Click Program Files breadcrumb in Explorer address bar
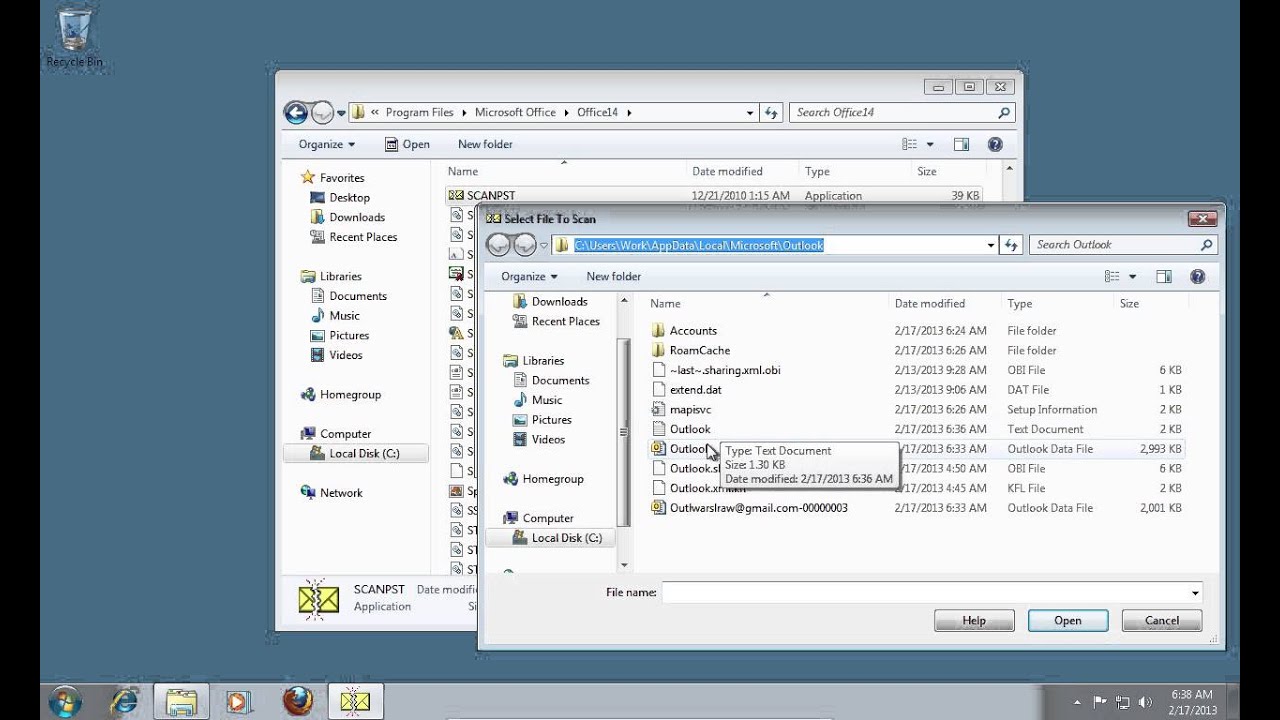This screenshot has height=720, width=1280. point(420,112)
